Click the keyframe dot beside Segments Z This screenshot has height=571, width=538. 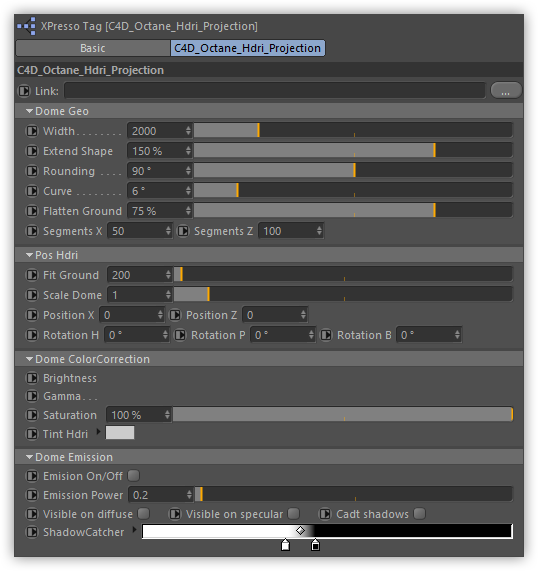coord(183,231)
